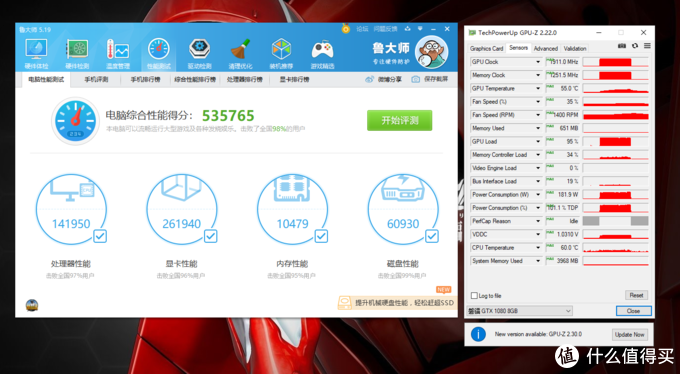Click GPU-Z screenshot camera icon
Image resolution: width=680 pixels, height=374 pixels.
(622, 46)
